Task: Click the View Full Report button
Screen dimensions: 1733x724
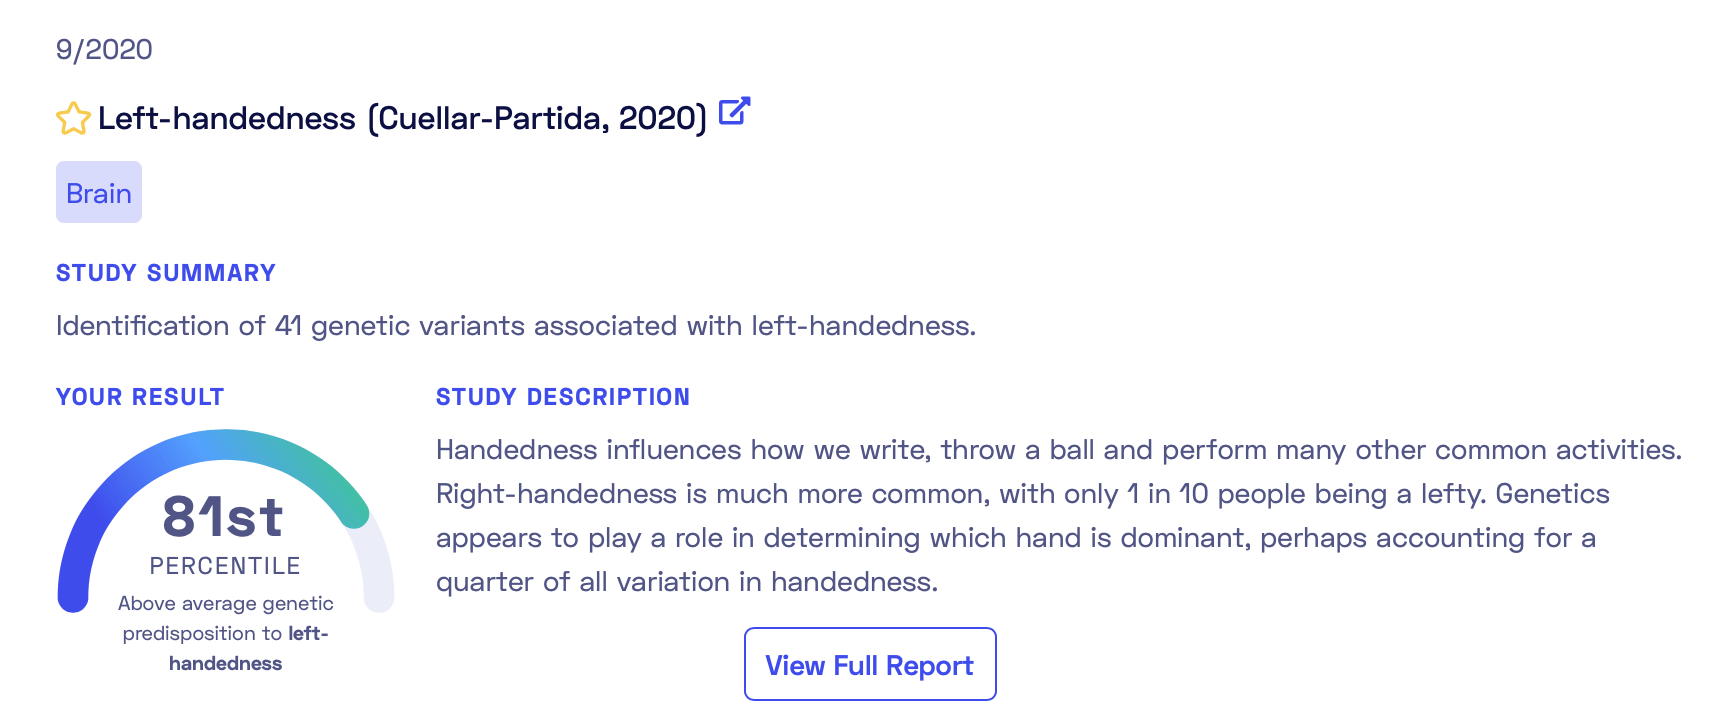Action: point(870,664)
